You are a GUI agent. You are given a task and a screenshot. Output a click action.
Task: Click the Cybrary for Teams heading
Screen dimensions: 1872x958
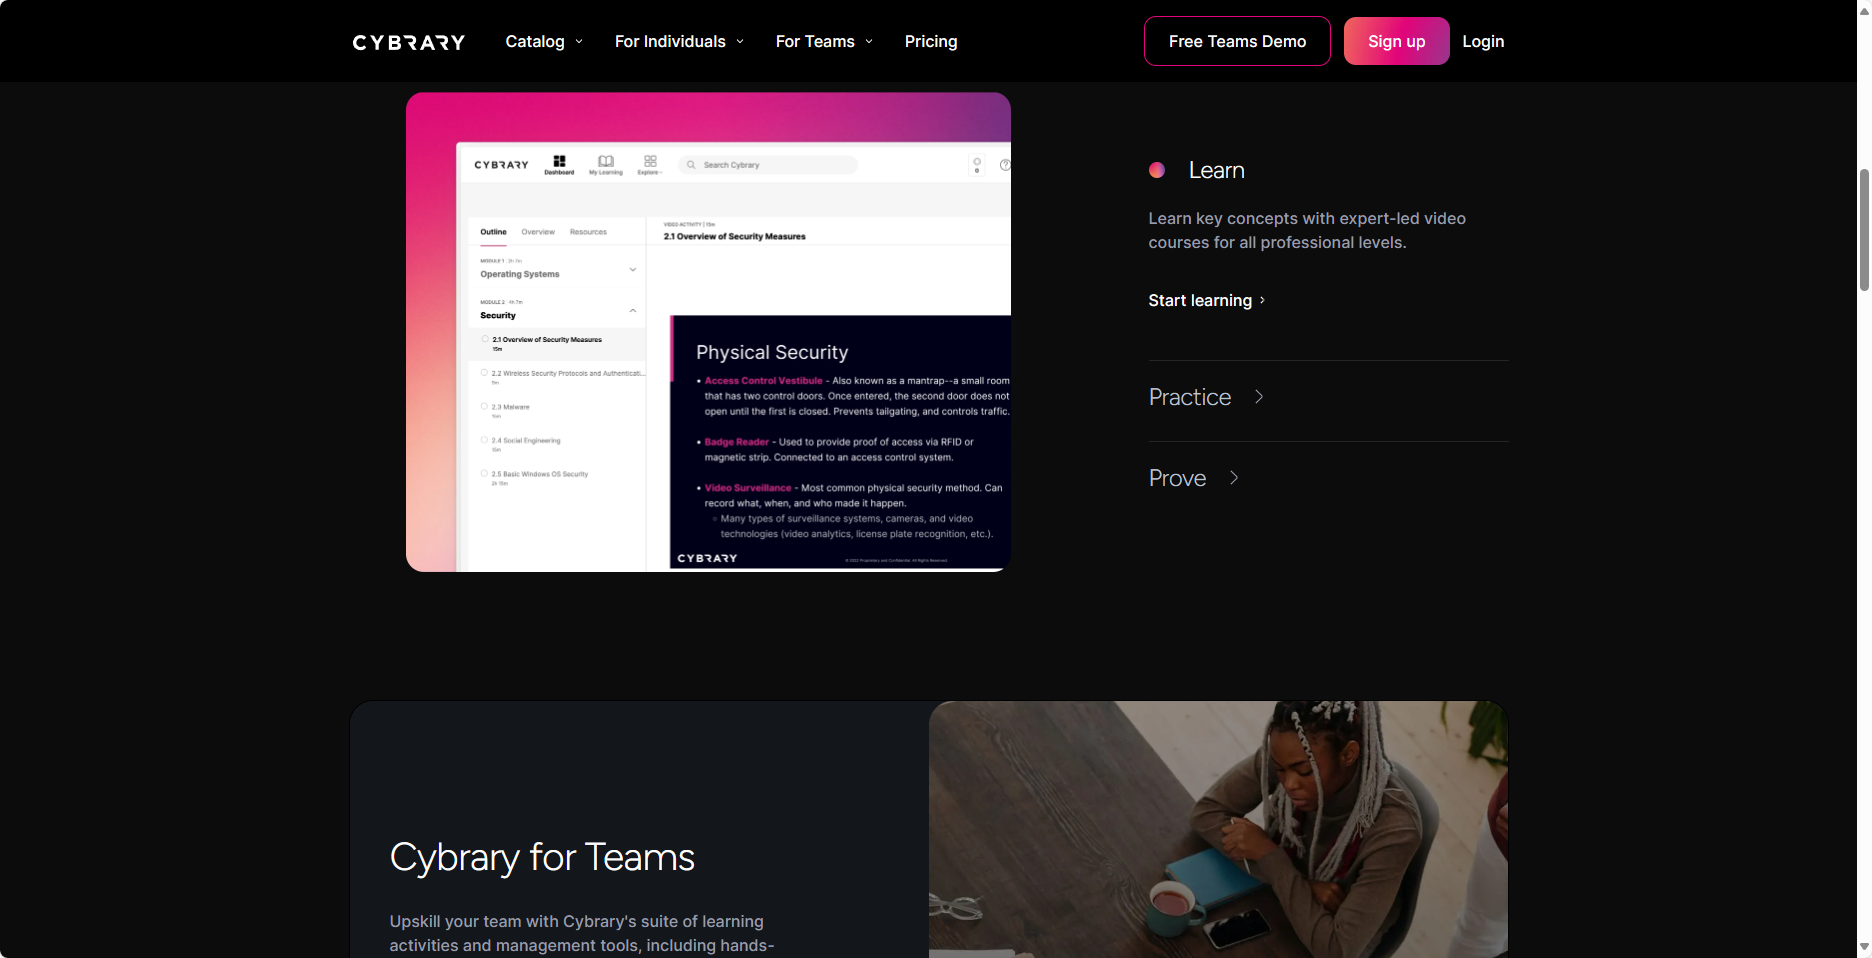542,858
